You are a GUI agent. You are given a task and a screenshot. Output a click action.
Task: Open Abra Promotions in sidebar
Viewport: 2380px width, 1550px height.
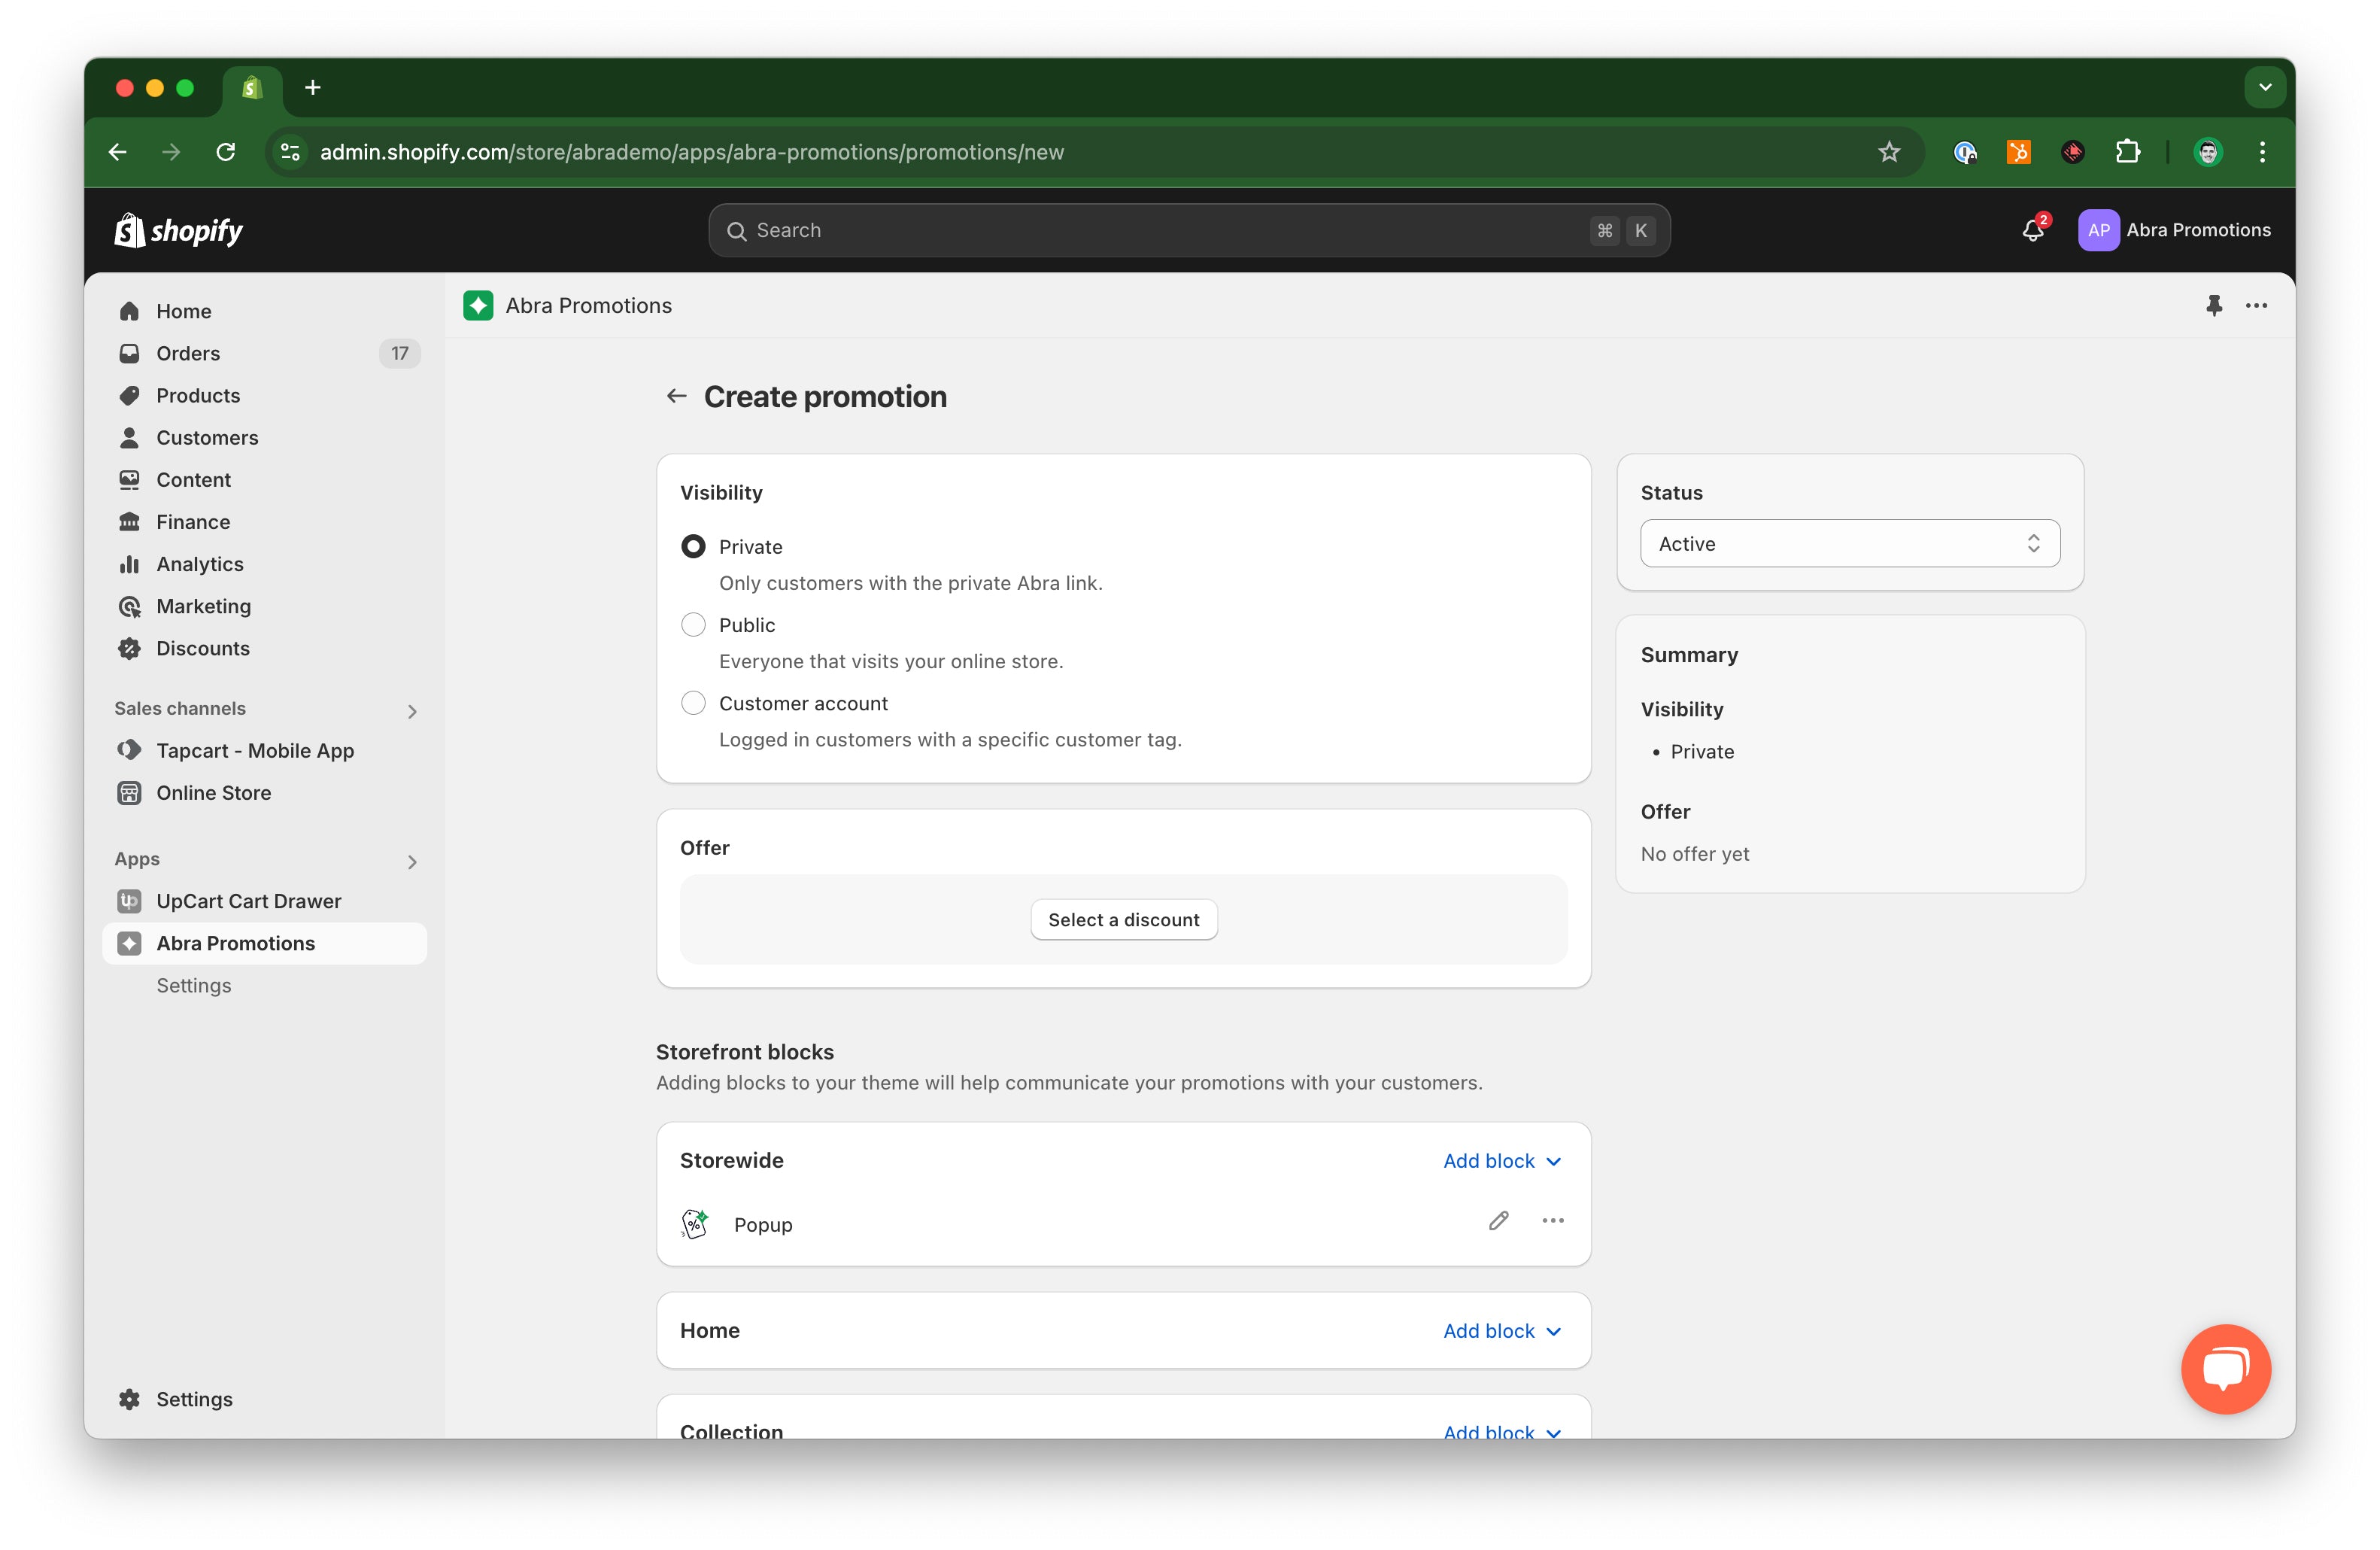click(x=264, y=943)
